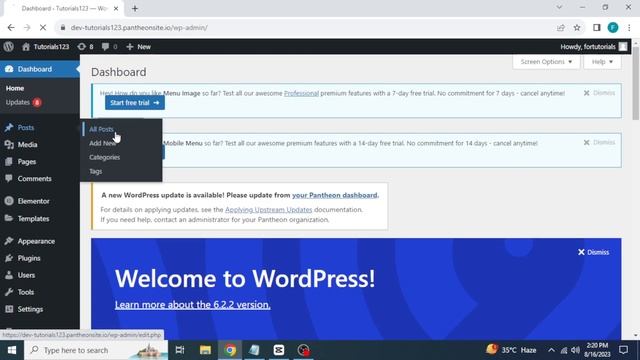This screenshot has width=640, height=360.
Task: Go to Home under Dashboard
Action: tap(15, 88)
